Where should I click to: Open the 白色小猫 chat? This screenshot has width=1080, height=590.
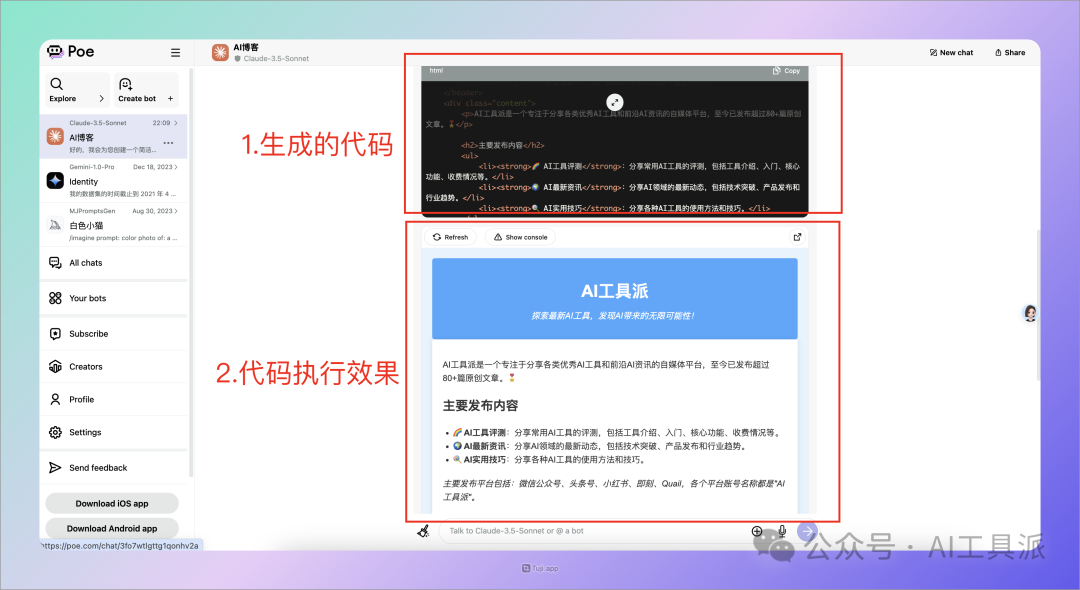(114, 225)
